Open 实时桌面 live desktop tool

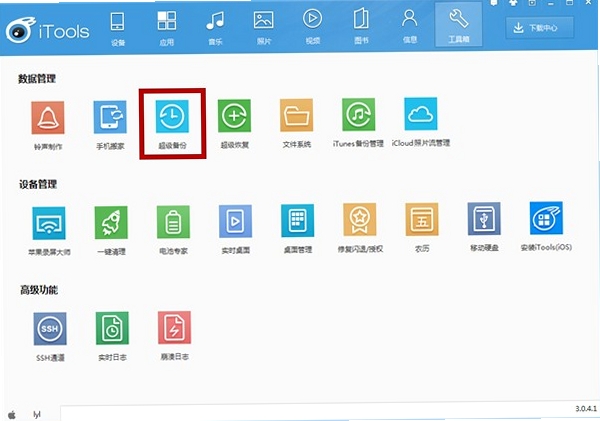click(235, 221)
